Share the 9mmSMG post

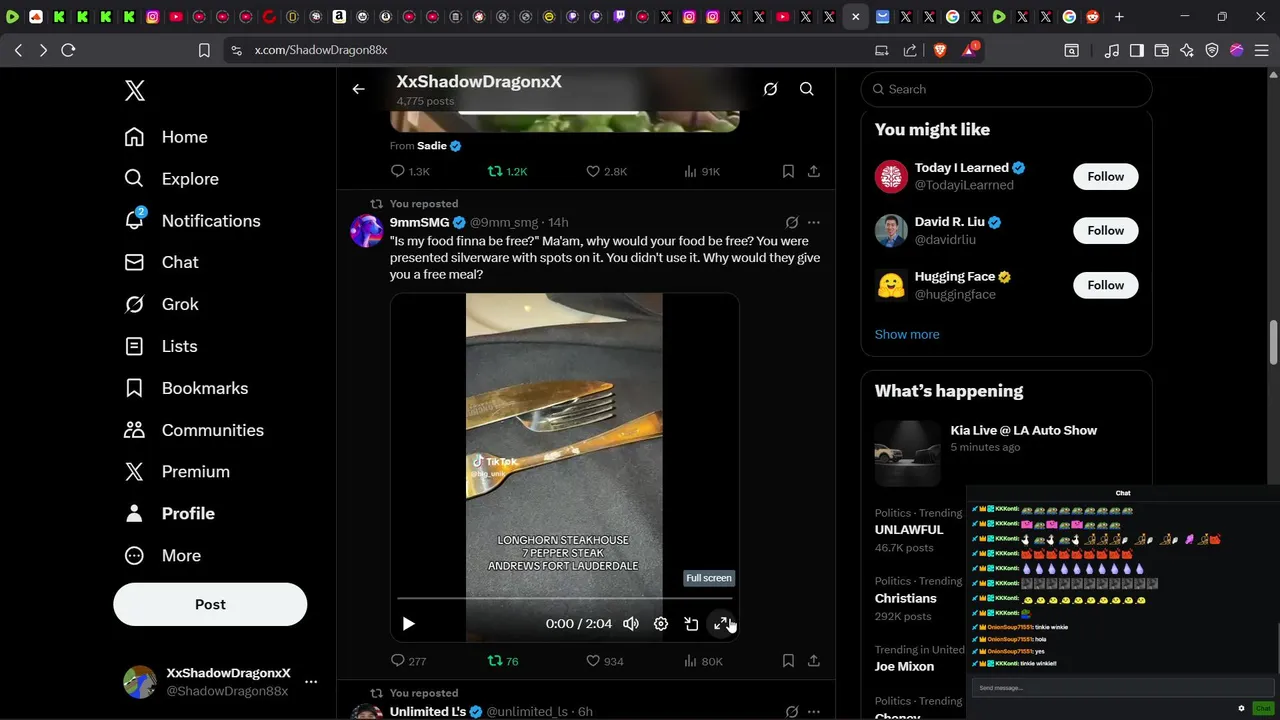click(x=814, y=661)
